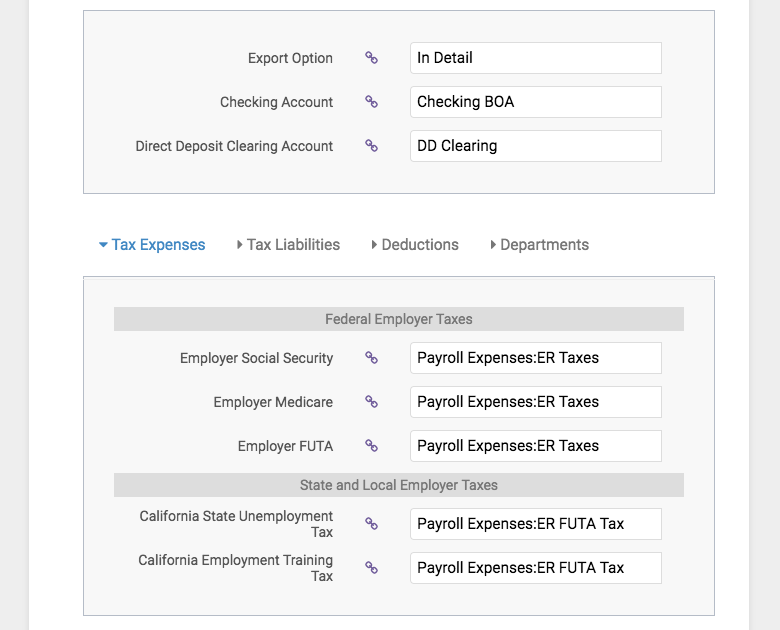Click link icon beside Checking Account
Image resolution: width=780 pixels, height=630 pixels.
click(371, 102)
